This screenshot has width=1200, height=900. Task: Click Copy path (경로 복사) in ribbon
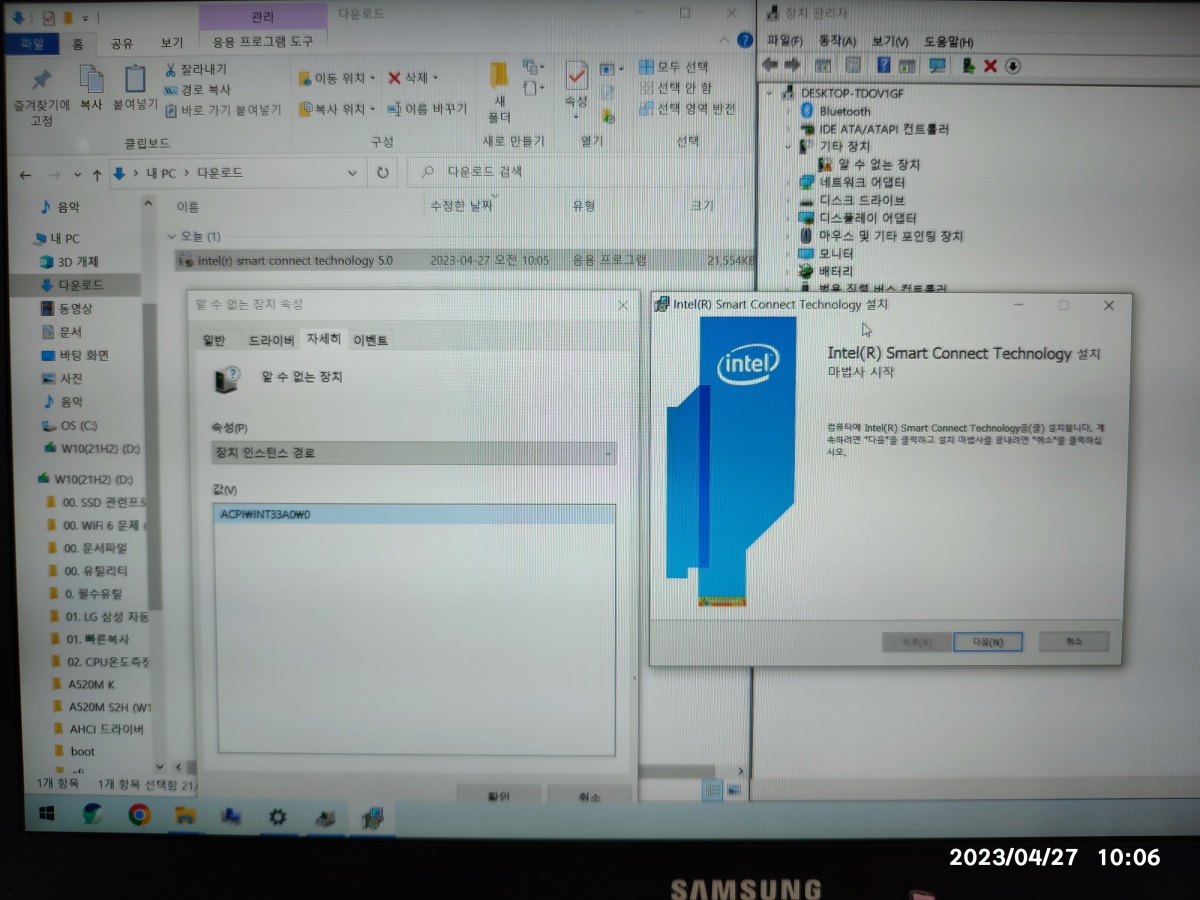point(197,89)
